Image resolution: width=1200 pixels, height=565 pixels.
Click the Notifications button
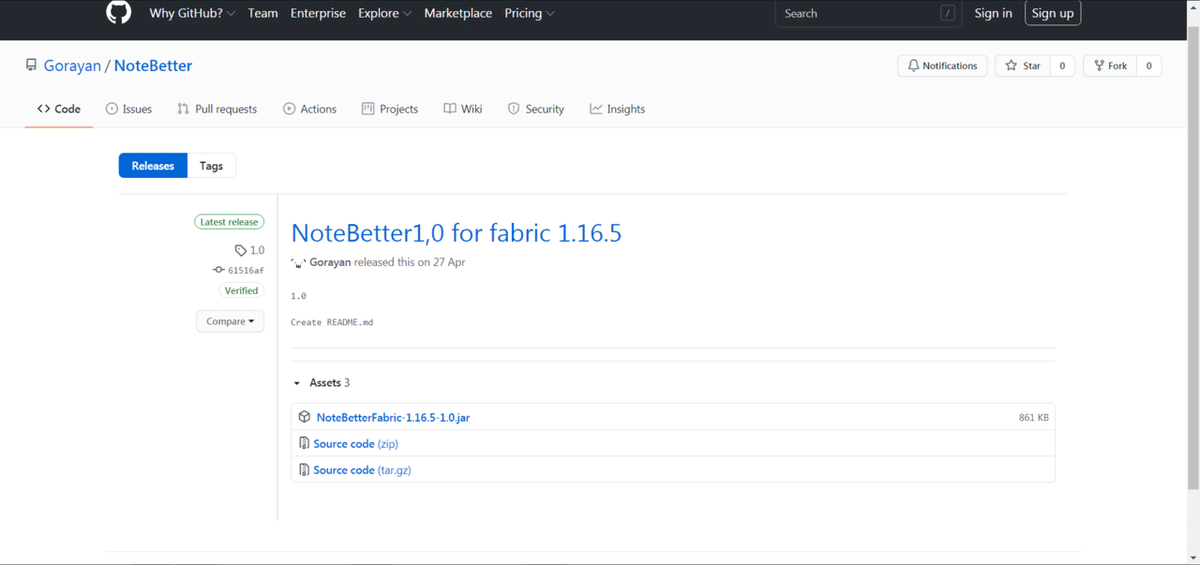tap(943, 66)
